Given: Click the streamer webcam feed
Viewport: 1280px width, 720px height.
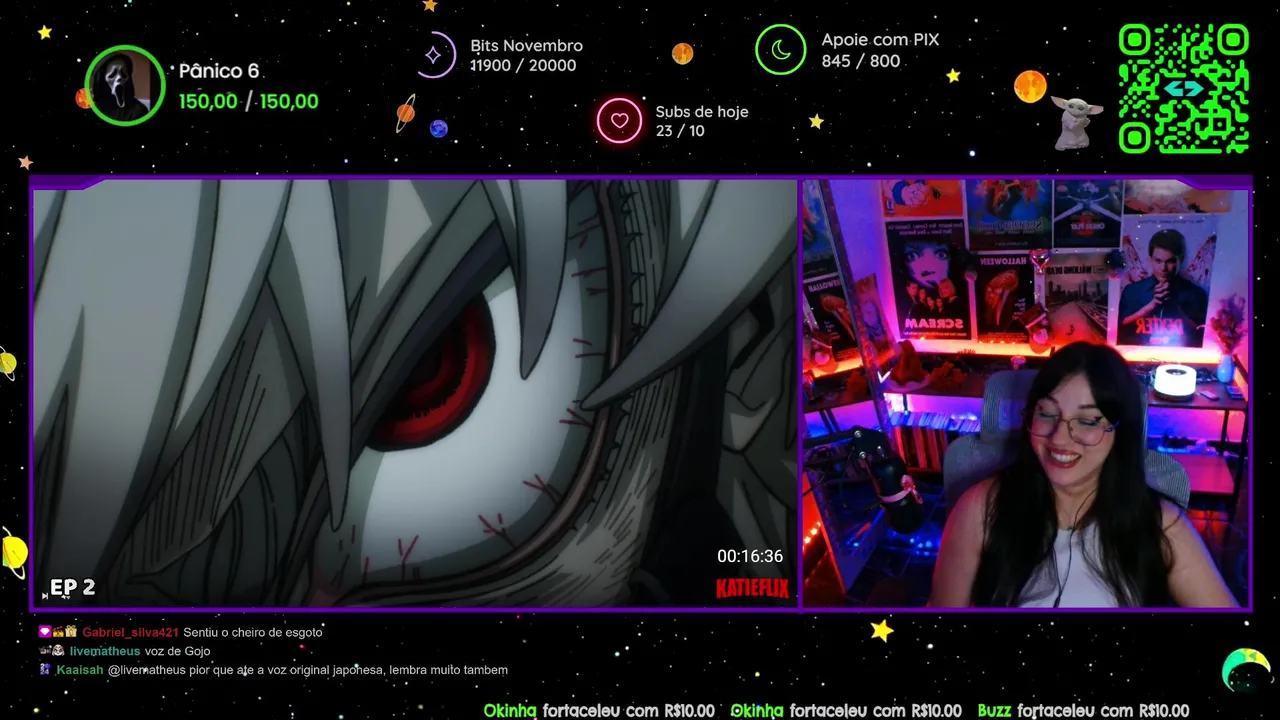Looking at the screenshot, I should (1026, 393).
